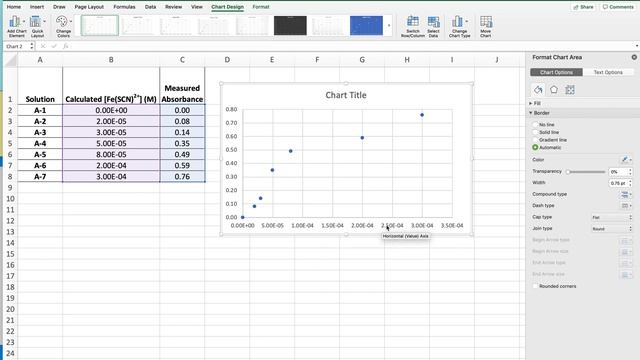Click the Name Box showing Chart 2

(18, 46)
